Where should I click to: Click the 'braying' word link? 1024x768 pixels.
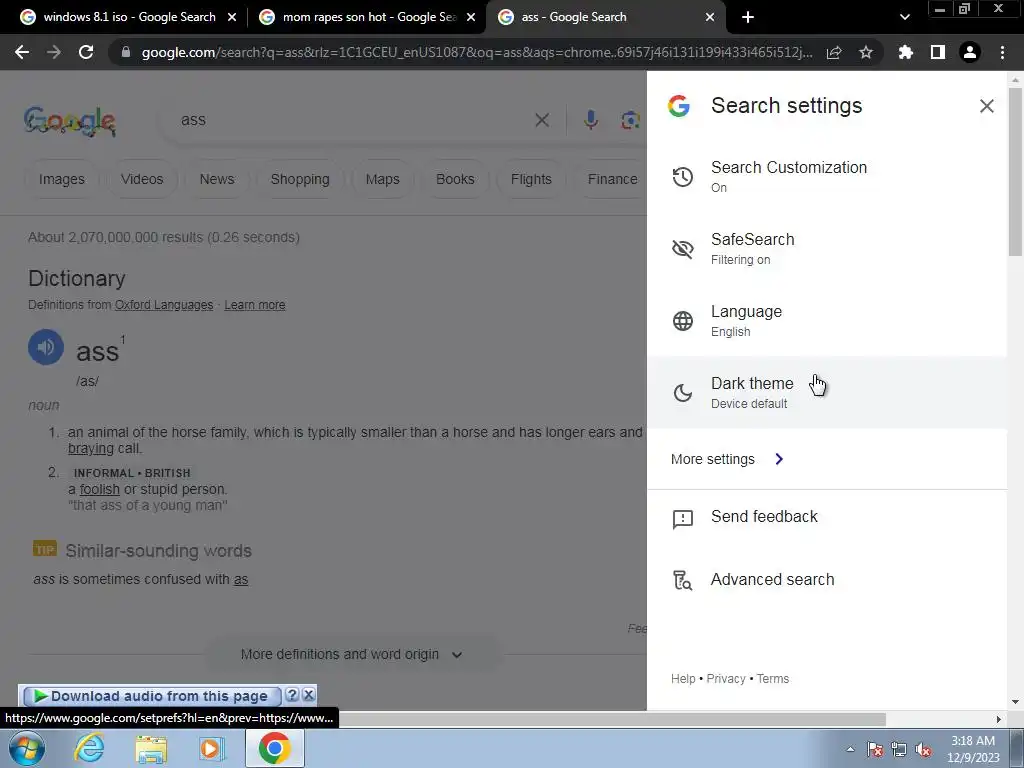(91, 449)
